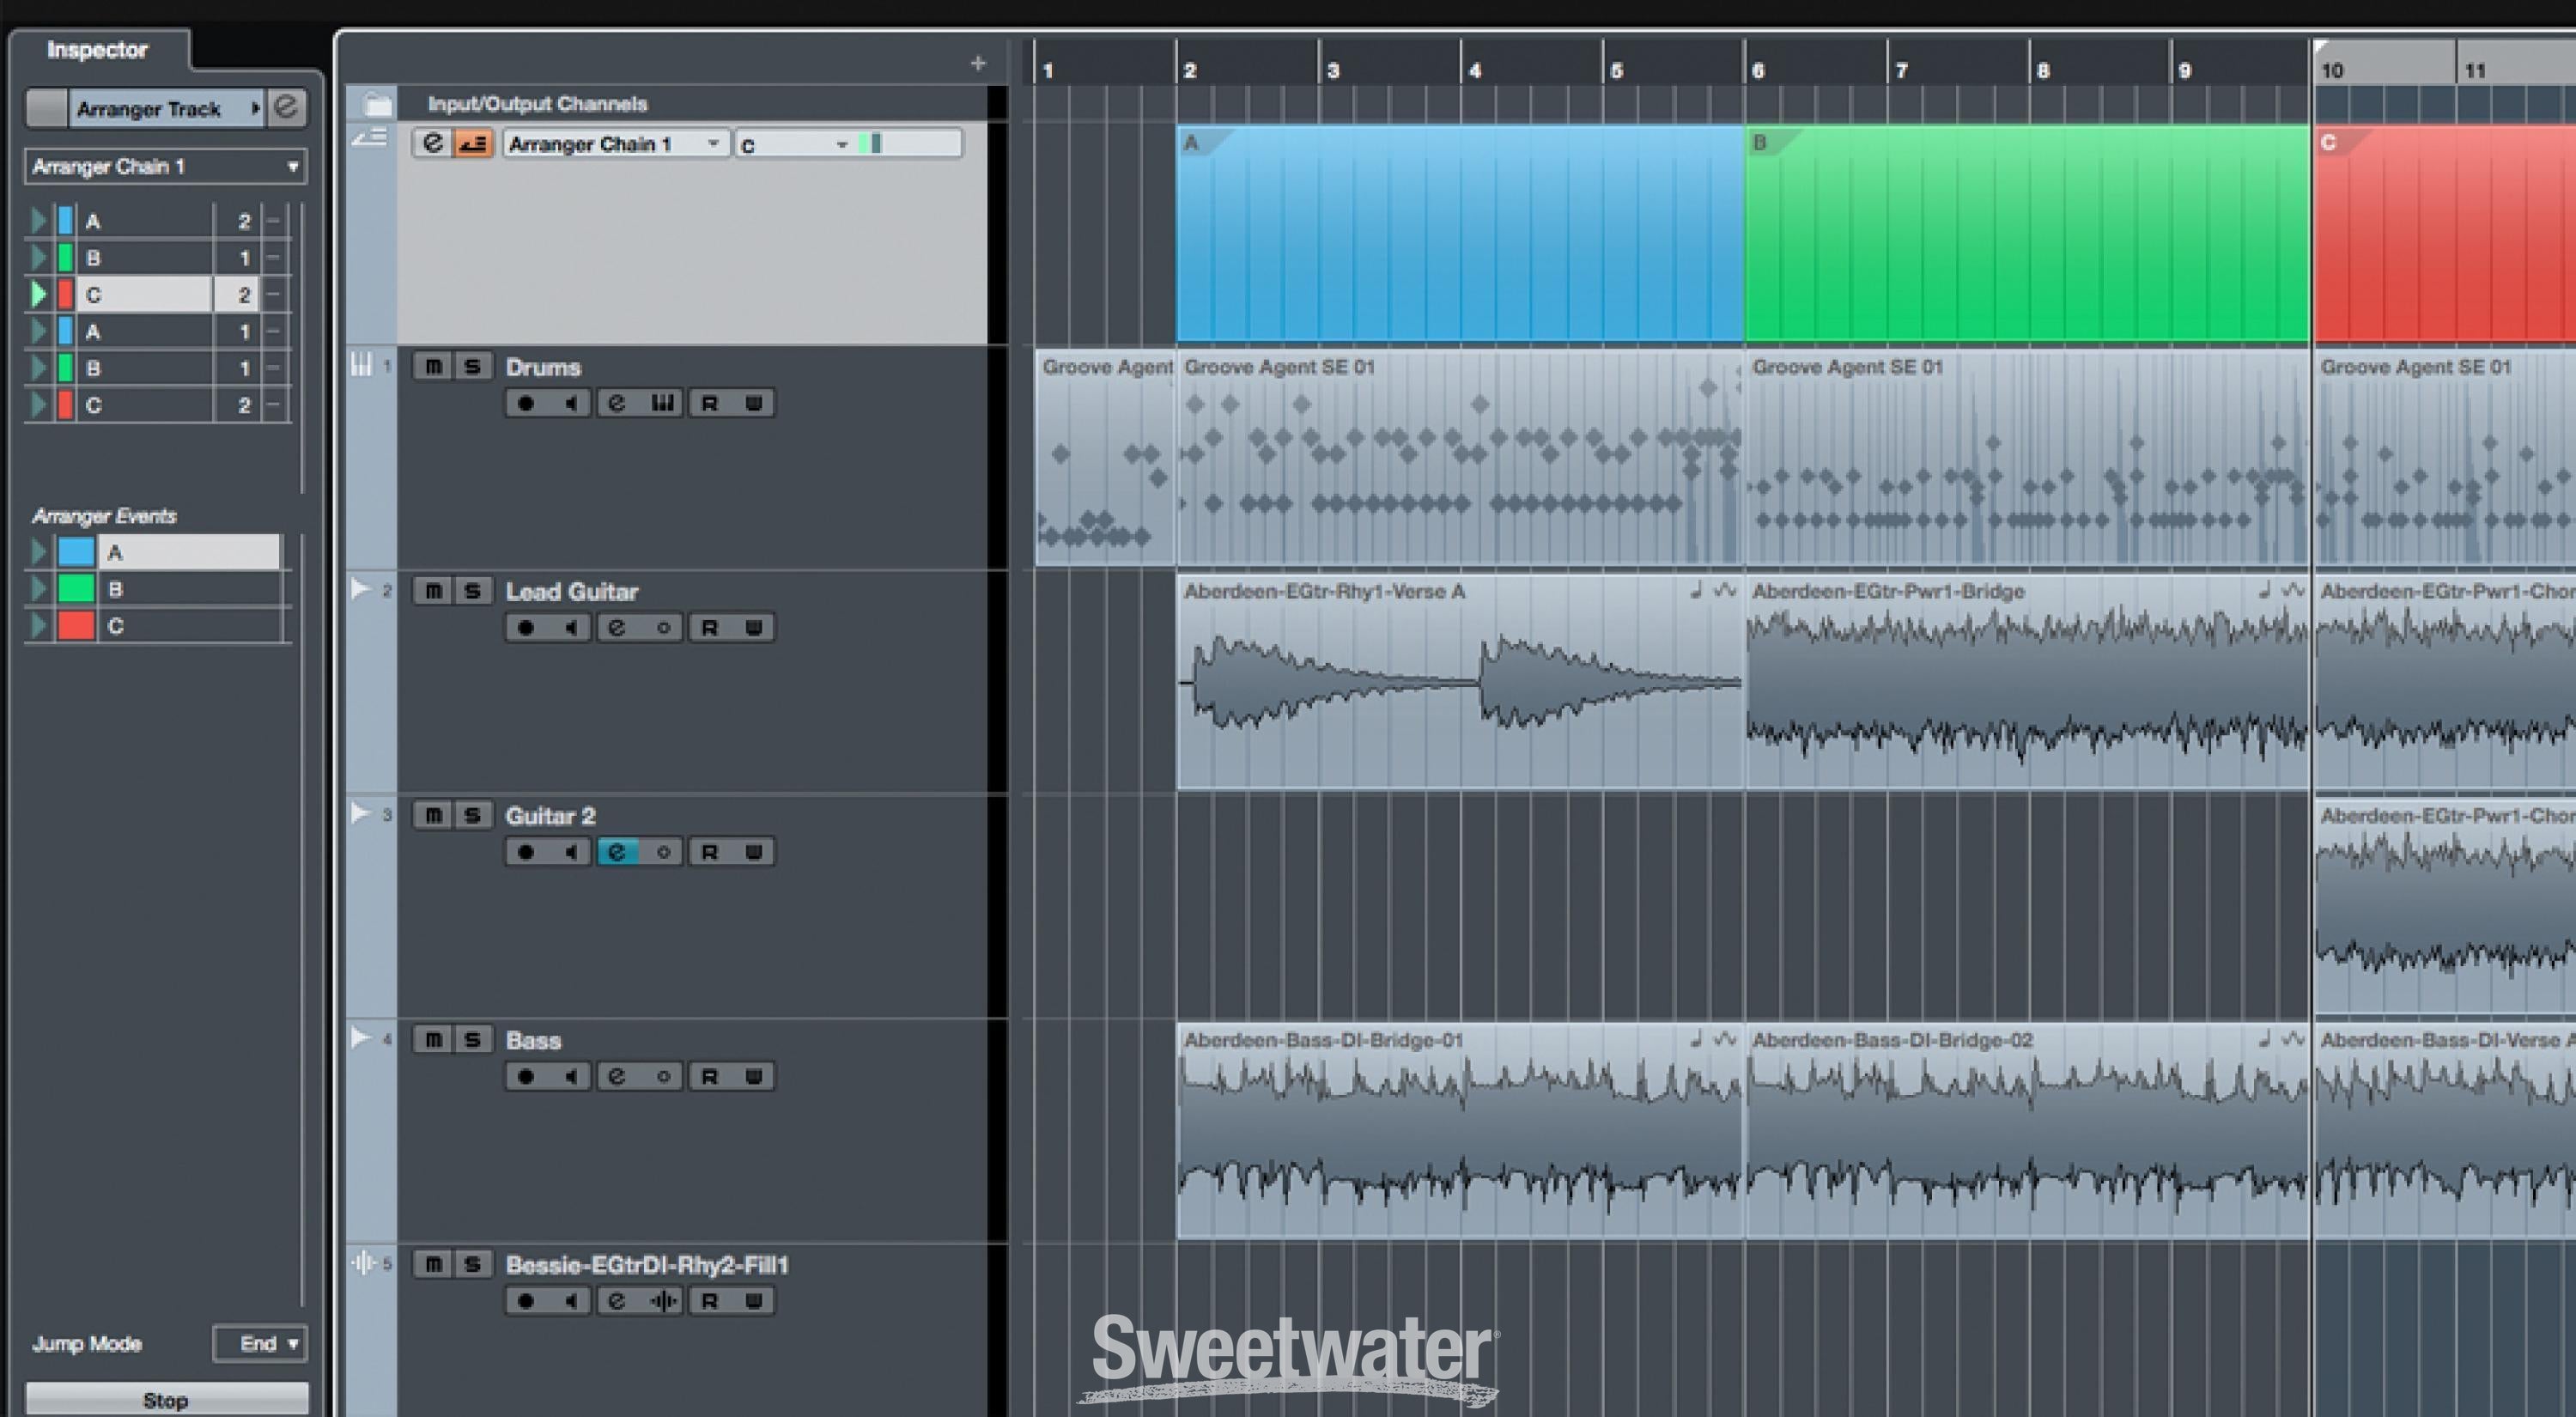Open Arranger Track settings via the e icon

(x=287, y=109)
